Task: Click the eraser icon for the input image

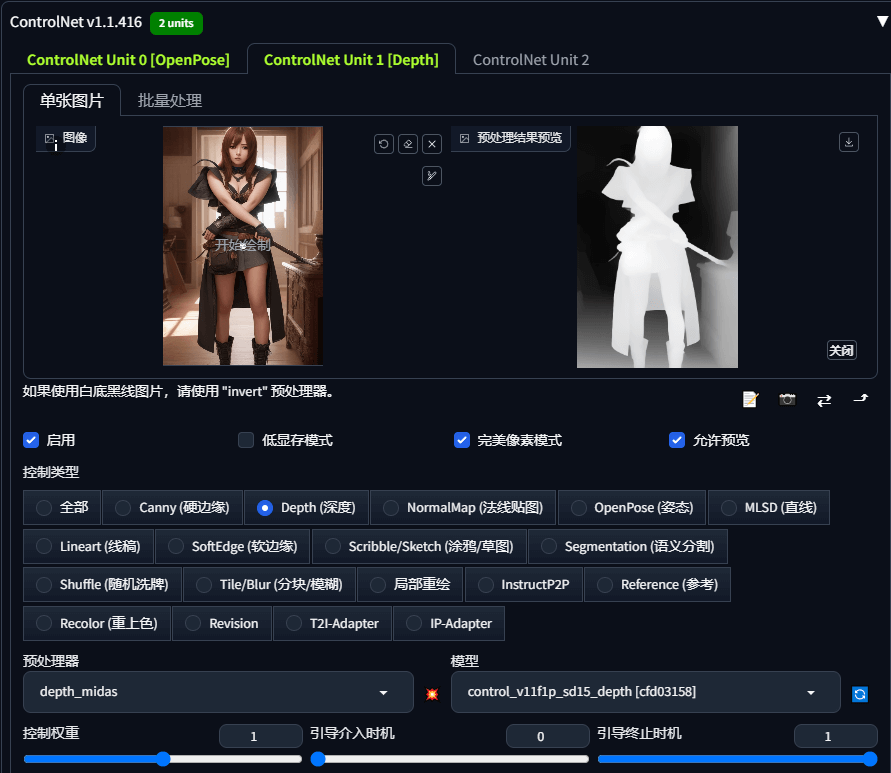Action: (x=408, y=144)
